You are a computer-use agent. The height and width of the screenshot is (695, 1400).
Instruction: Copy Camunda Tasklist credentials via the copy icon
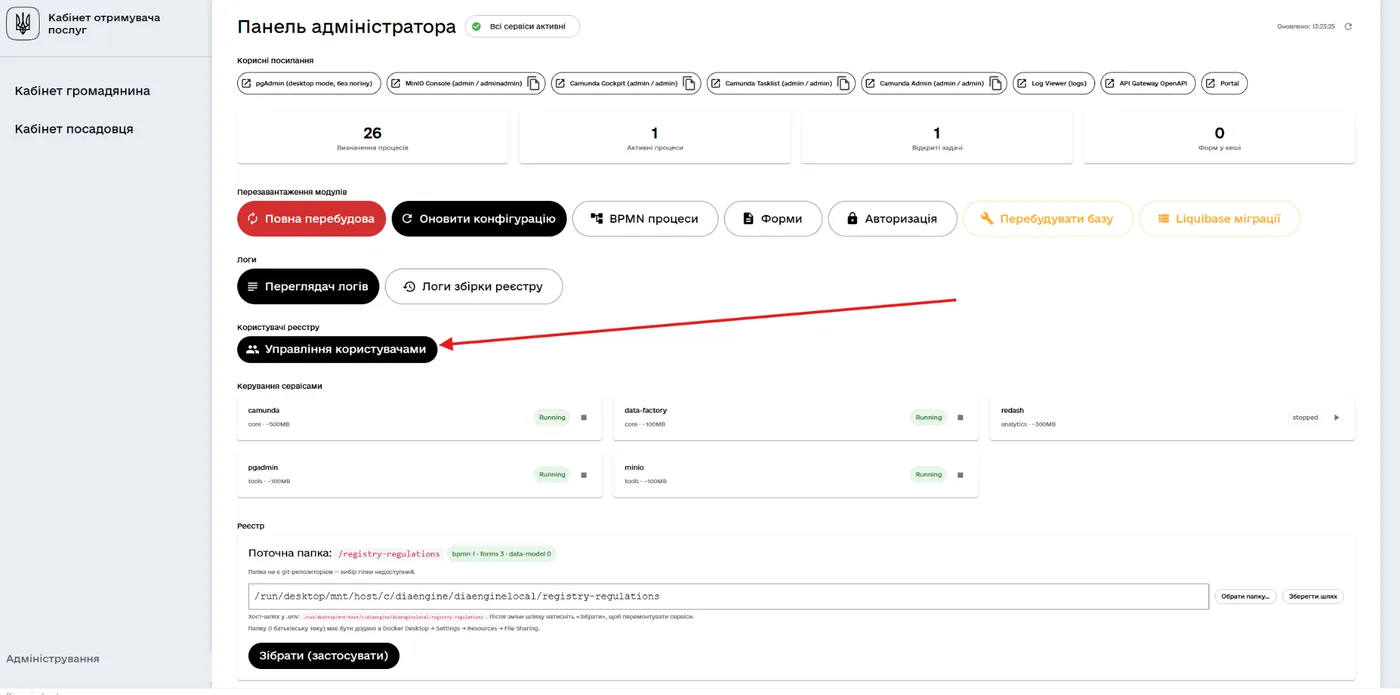click(845, 84)
